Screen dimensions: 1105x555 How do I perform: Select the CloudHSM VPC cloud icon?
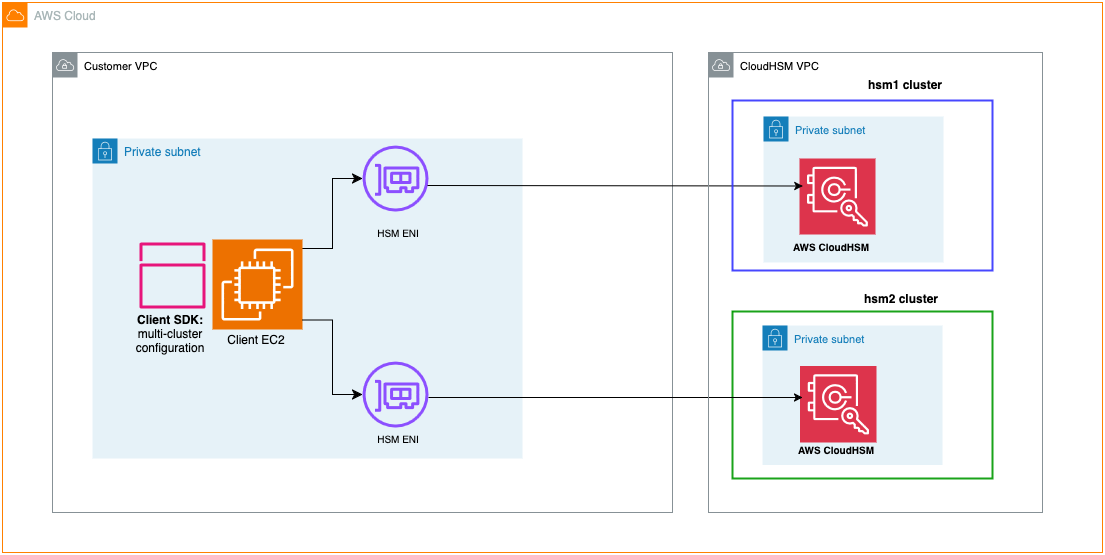720,66
